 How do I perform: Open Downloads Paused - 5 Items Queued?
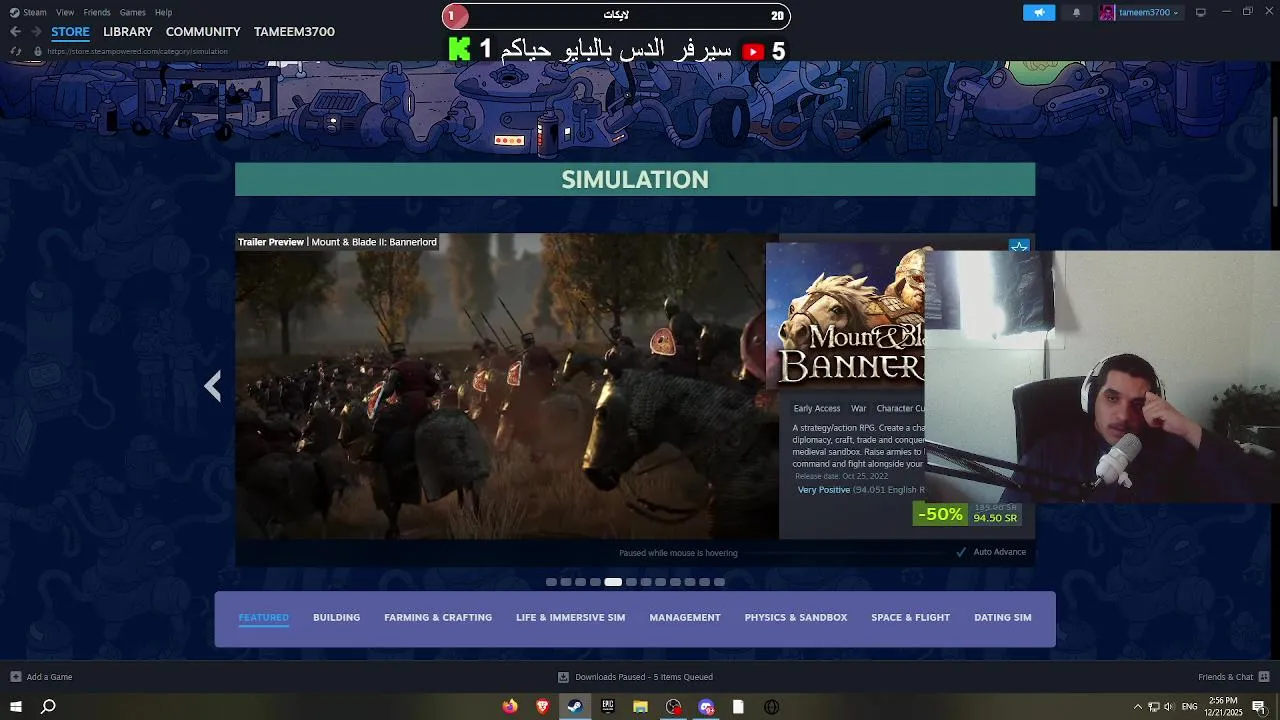tap(644, 677)
